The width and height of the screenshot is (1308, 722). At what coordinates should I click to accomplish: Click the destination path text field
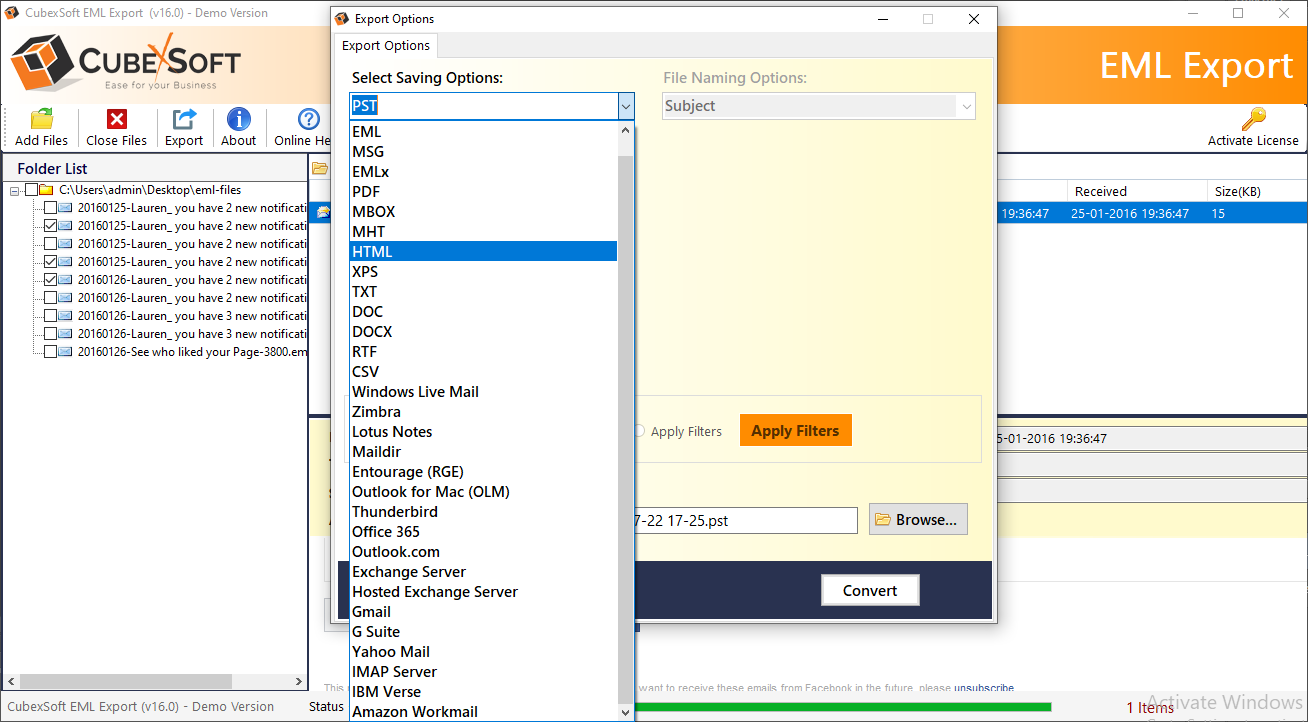tap(745, 520)
